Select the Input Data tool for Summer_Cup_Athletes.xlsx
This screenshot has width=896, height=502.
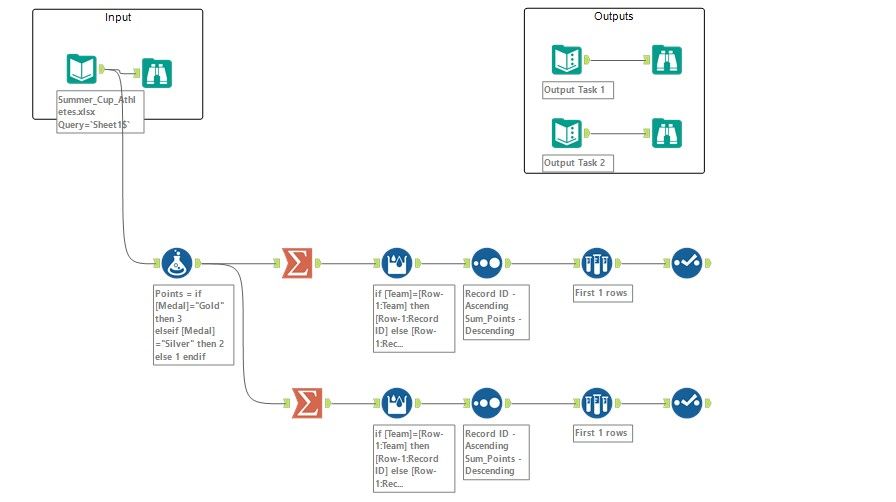click(81, 69)
